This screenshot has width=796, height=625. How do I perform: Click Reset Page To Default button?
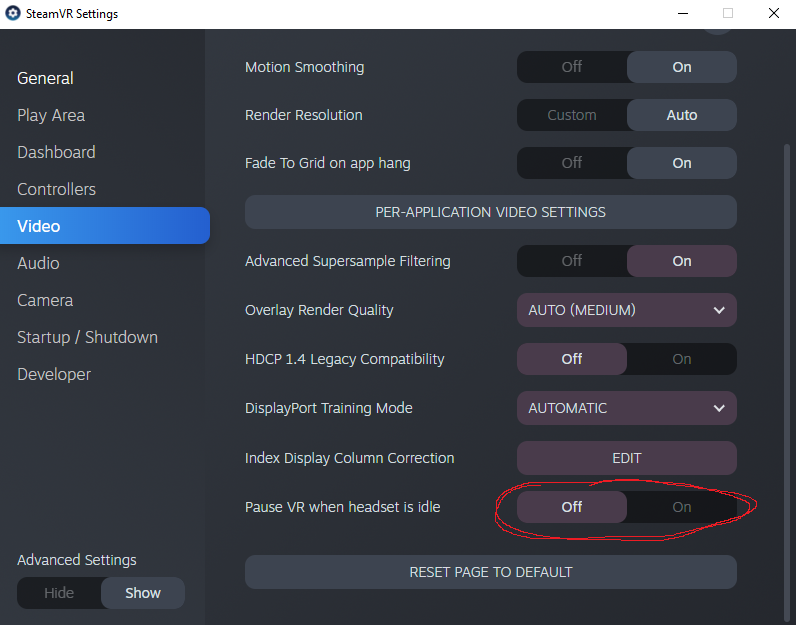pyautogui.click(x=490, y=572)
